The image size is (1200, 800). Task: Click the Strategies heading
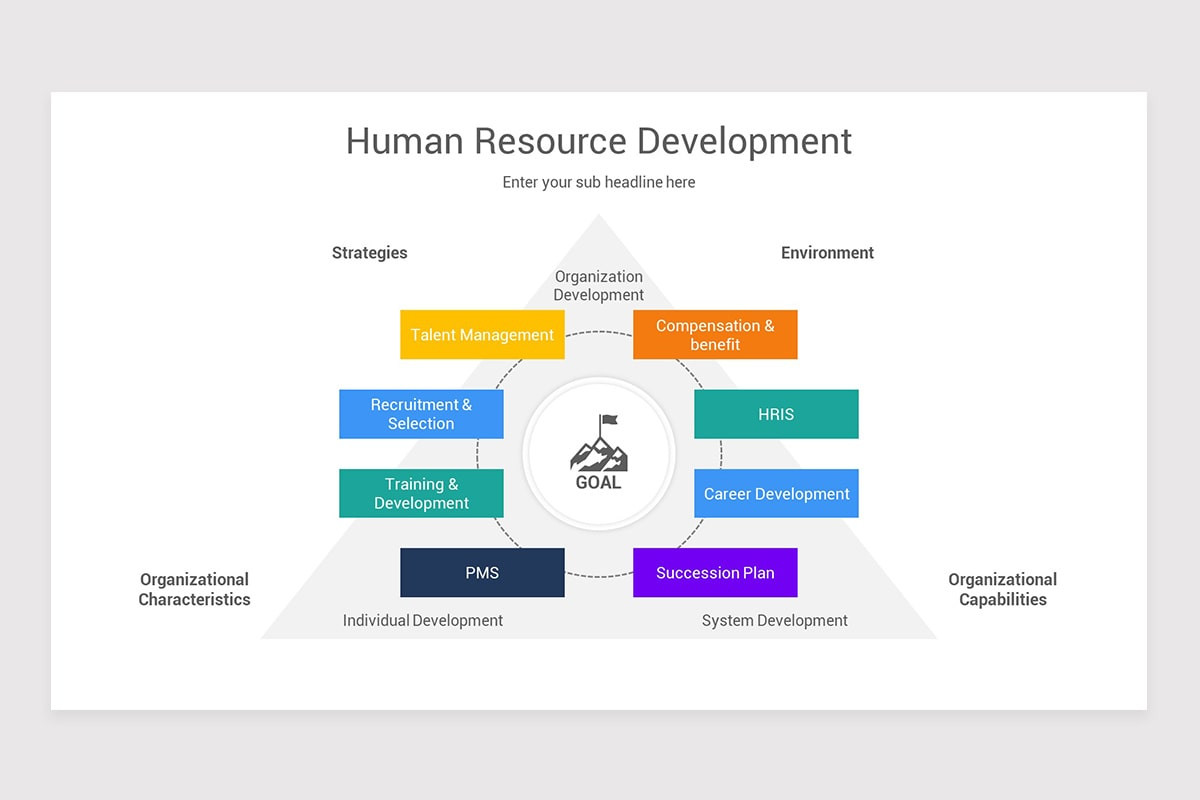[369, 252]
